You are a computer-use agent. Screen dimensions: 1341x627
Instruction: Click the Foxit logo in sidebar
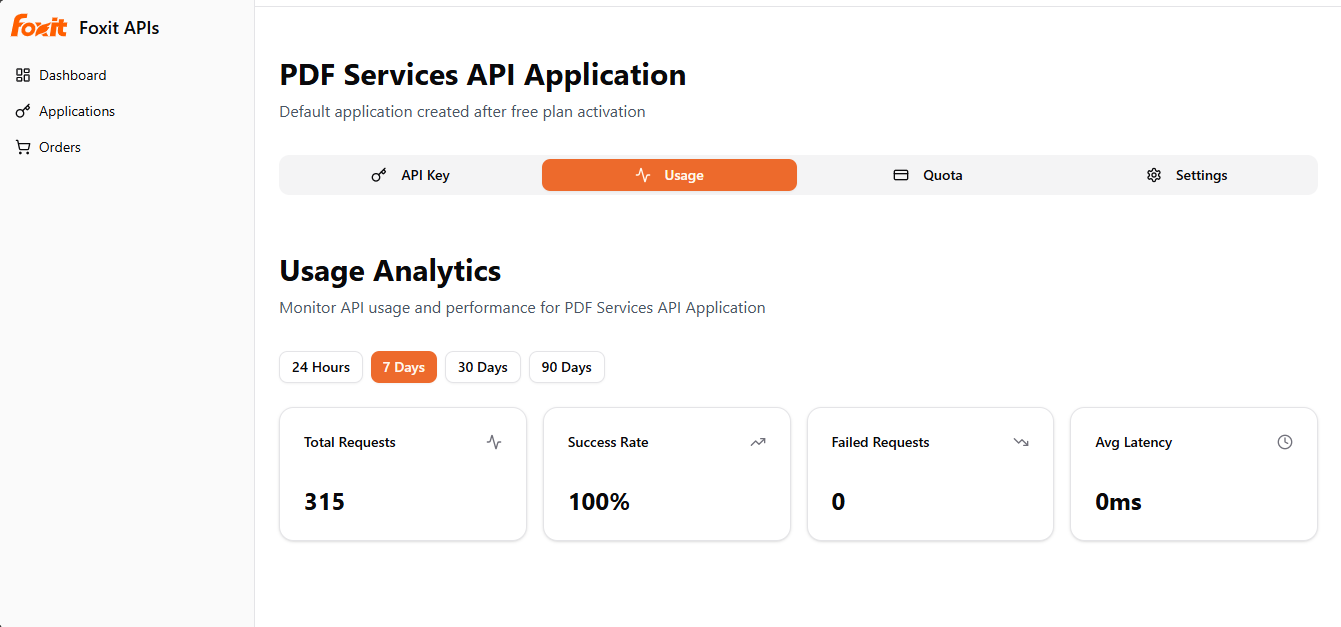click(39, 27)
